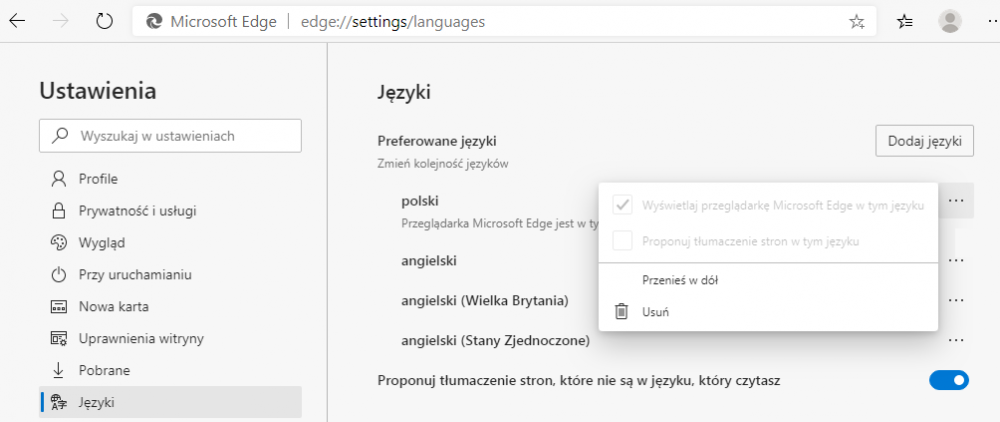Open the favorites list icon
The image size is (1000, 422).
(905, 21)
